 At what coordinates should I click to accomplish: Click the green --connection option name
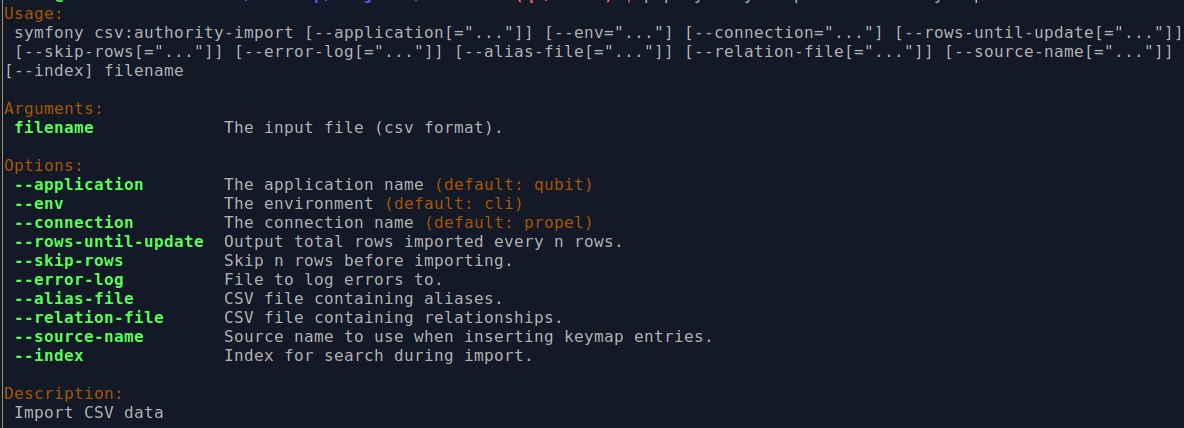point(74,222)
